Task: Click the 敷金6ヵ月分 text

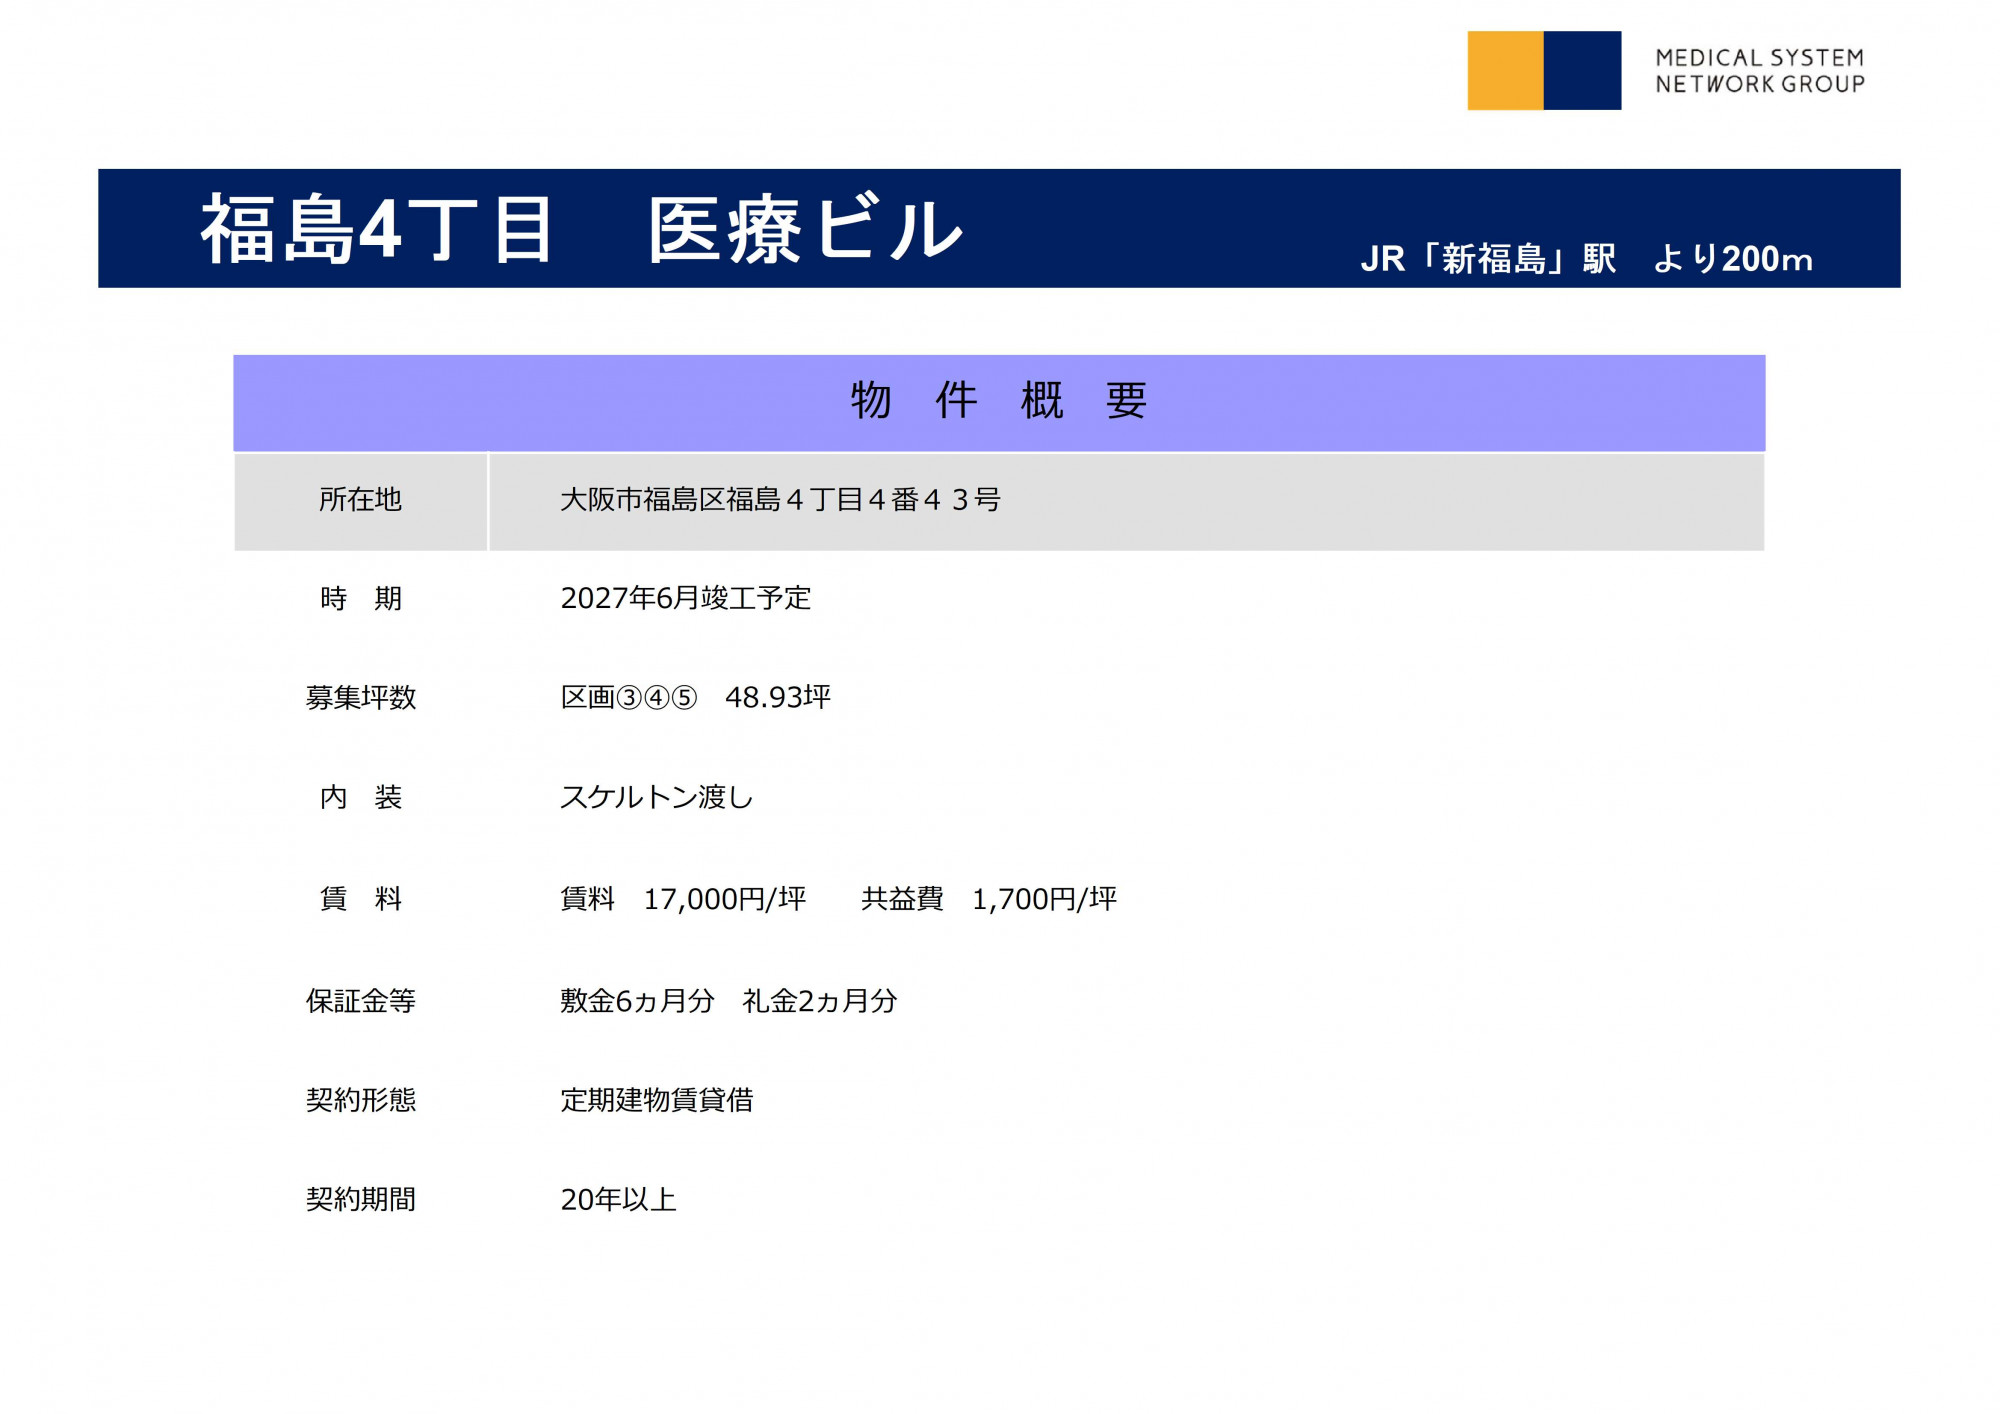Action: [637, 1001]
